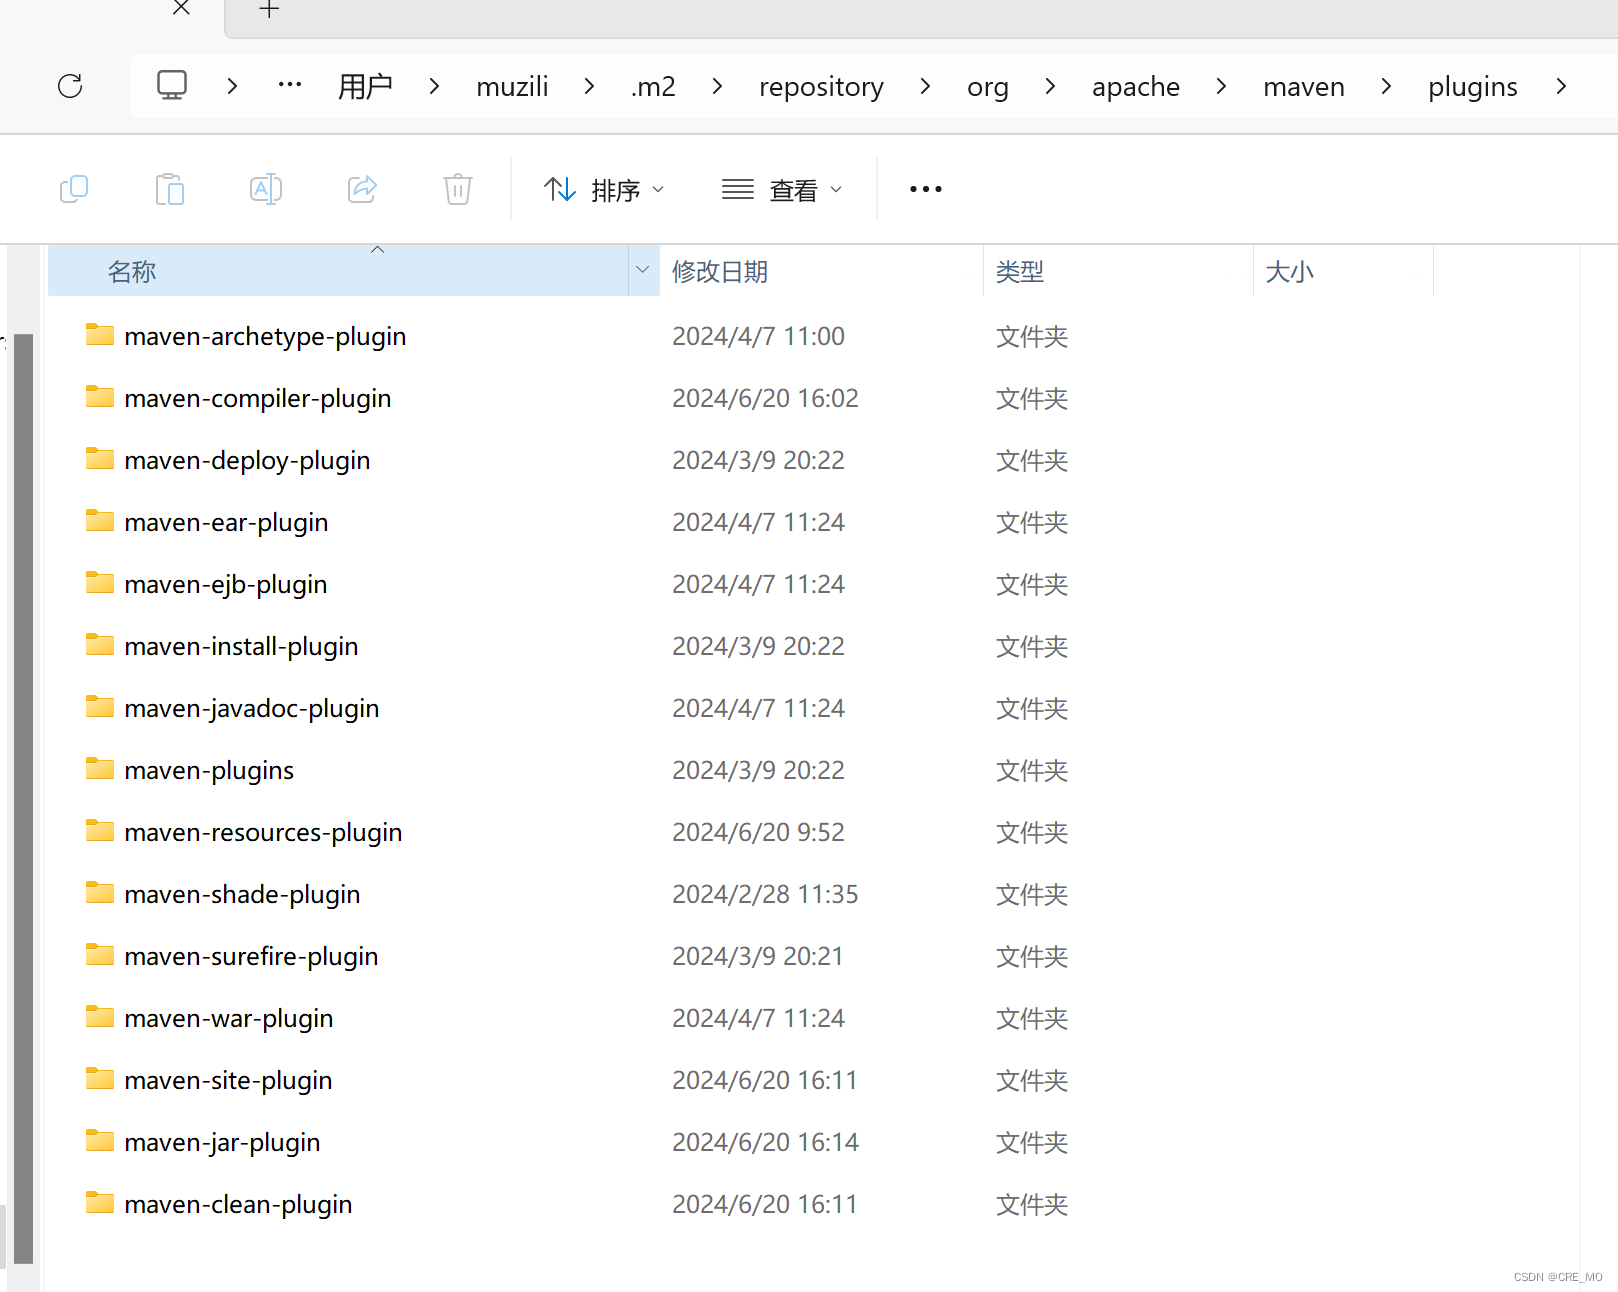Select maven-deploy-plugin folder

247,461
